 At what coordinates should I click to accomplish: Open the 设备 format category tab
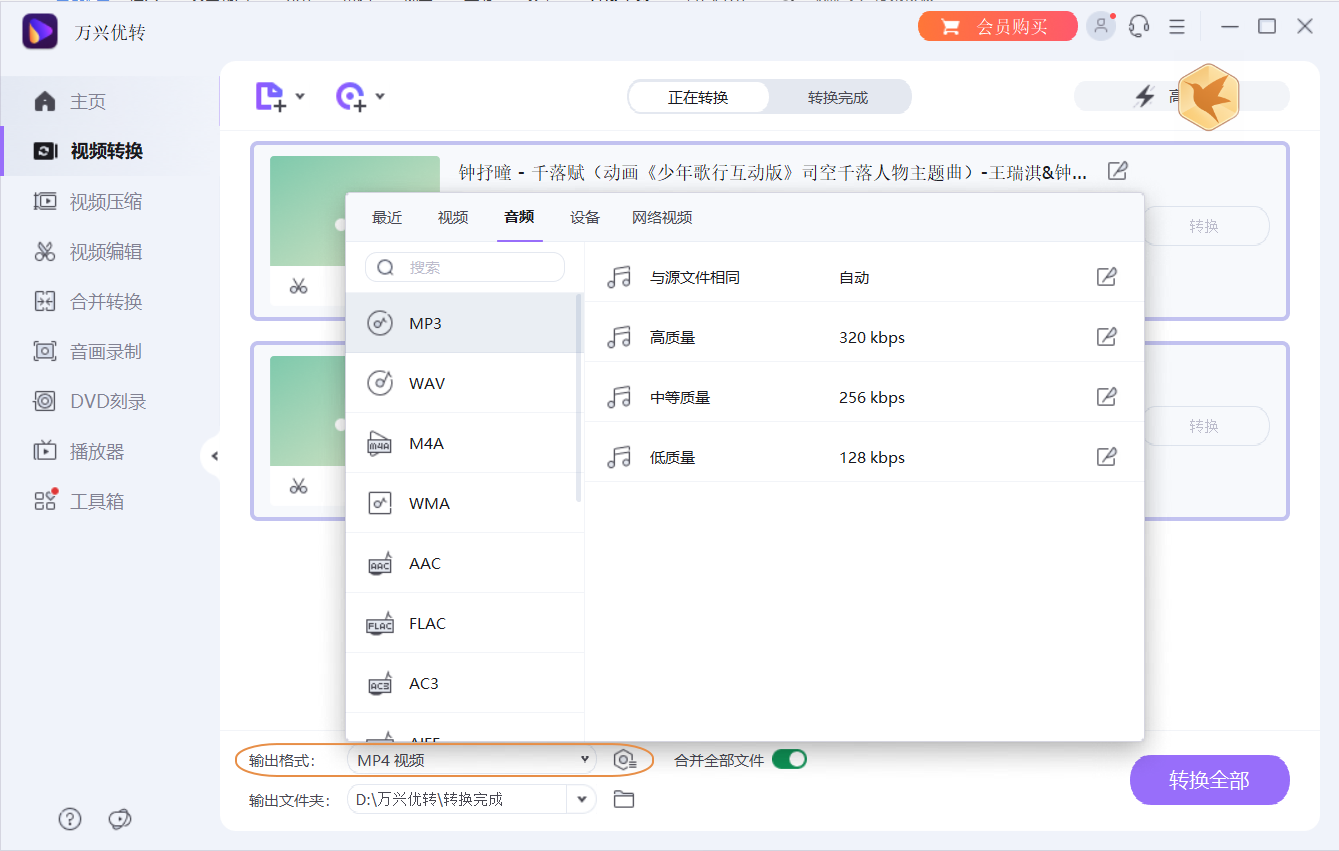(584, 217)
